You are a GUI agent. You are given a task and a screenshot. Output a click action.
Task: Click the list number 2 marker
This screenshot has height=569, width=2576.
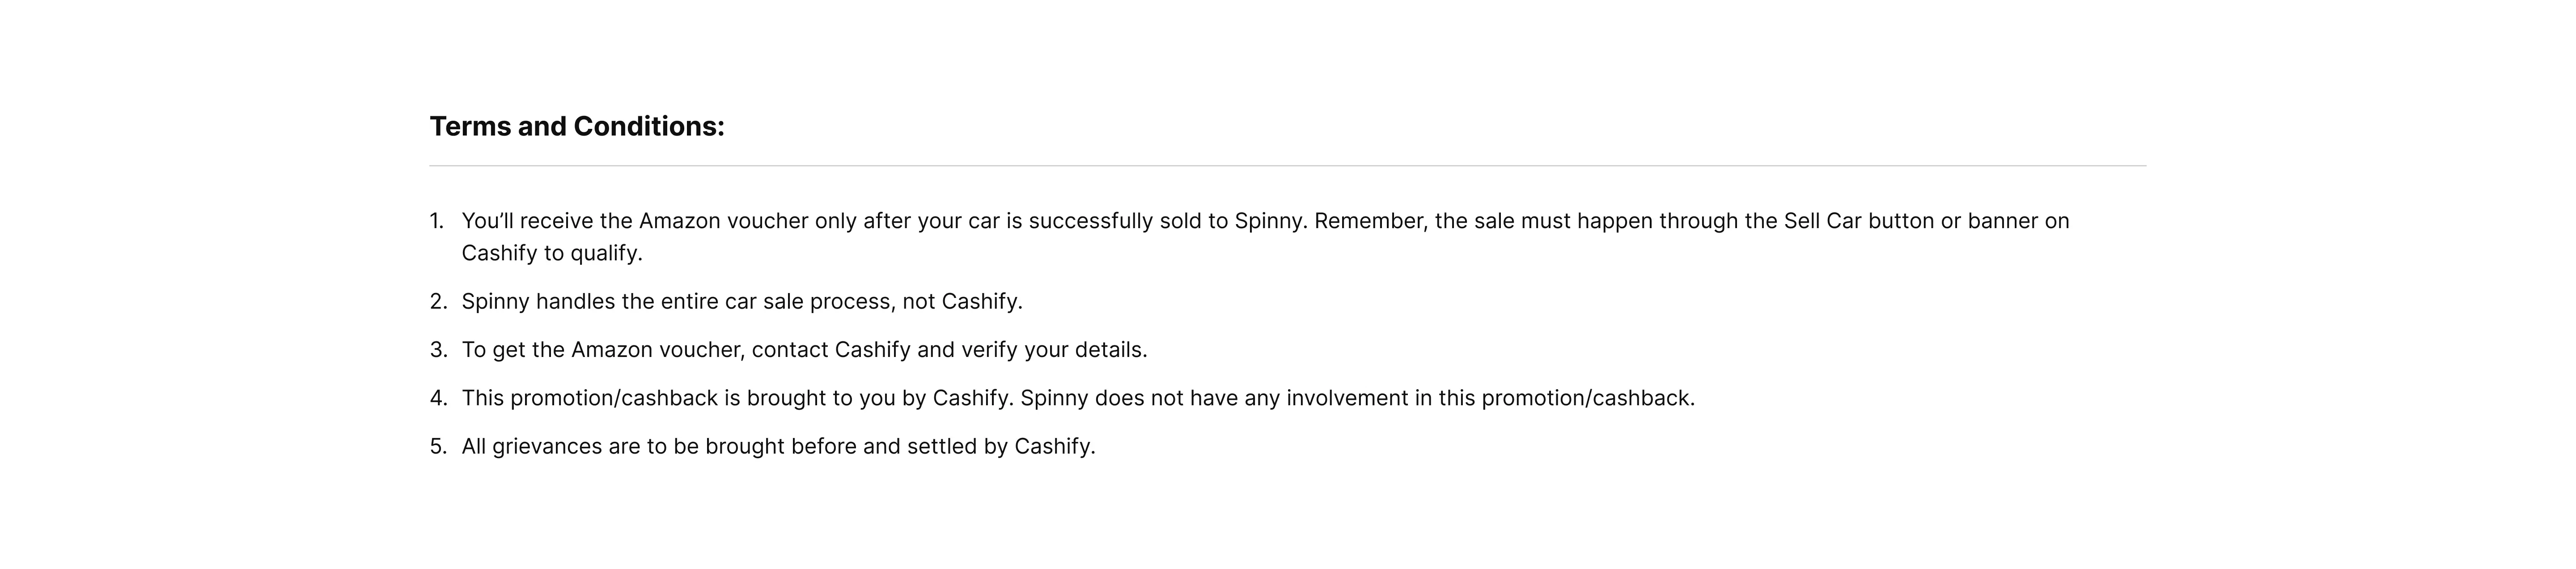(438, 301)
